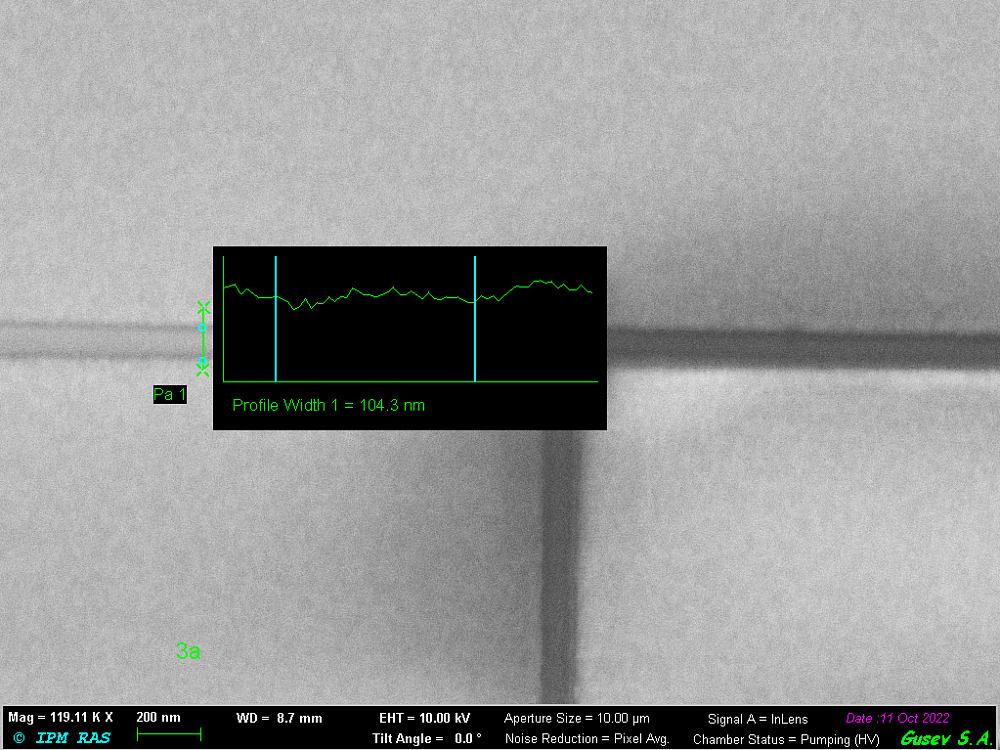1000x750 pixels.
Task: Click the right cyan cursor in profile graph
Action: click(x=475, y=318)
